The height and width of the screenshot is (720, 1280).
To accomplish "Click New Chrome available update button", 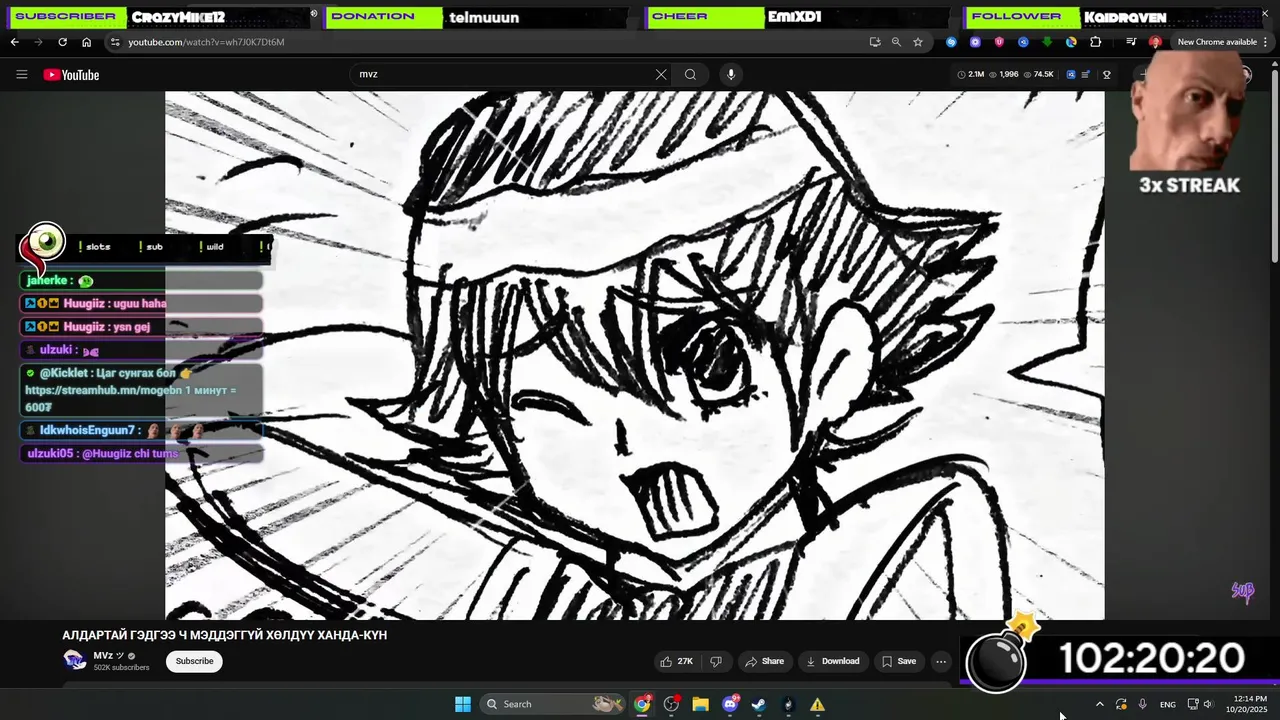I will (1217, 42).
